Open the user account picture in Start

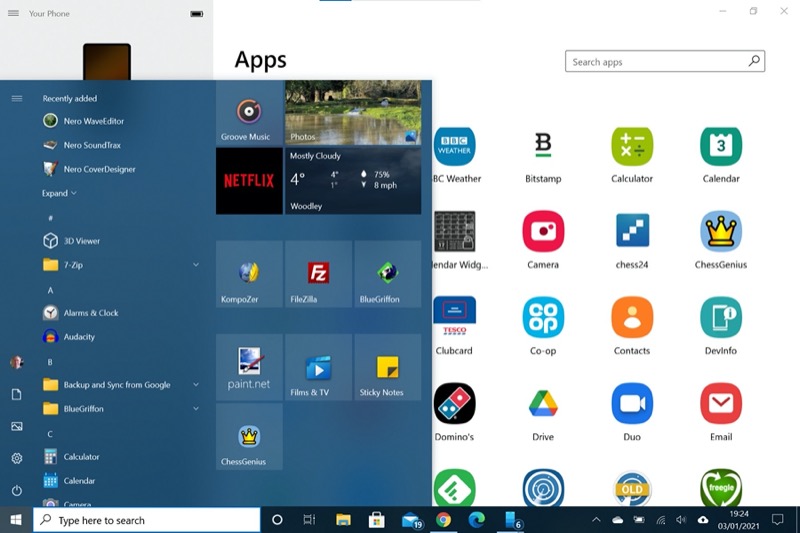(17, 362)
